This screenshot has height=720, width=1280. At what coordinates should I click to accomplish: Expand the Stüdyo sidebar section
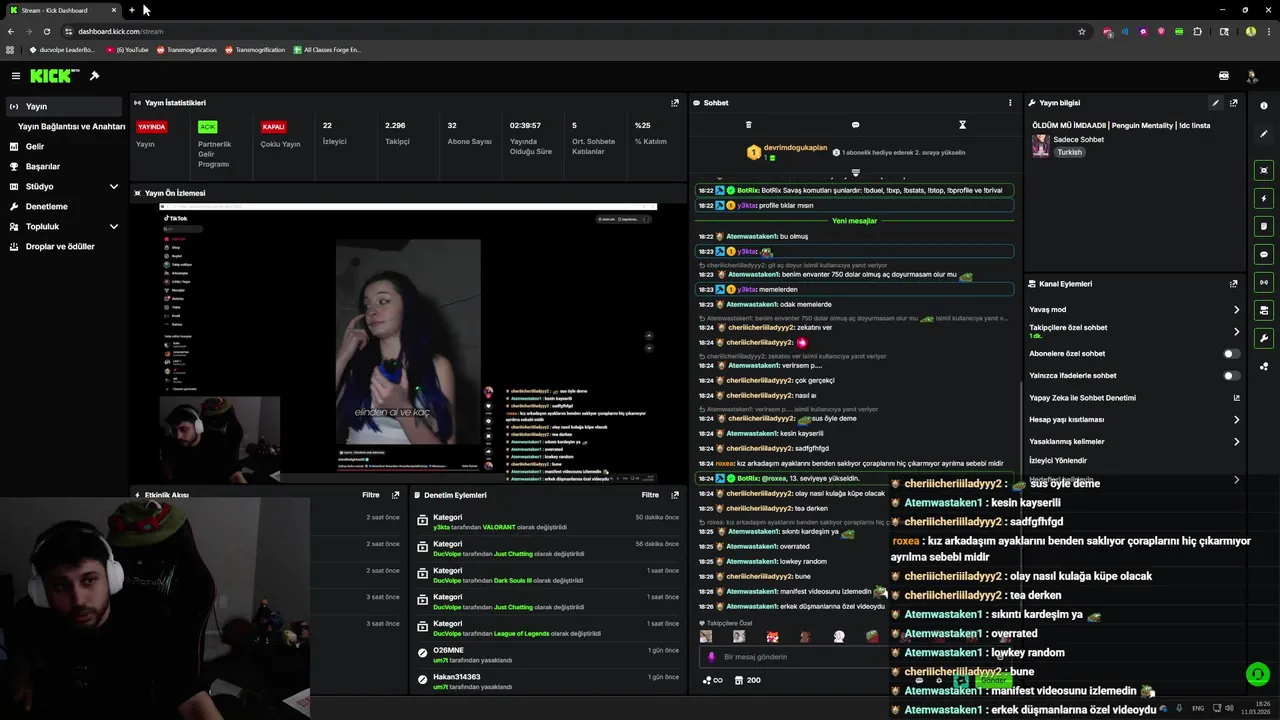point(114,187)
